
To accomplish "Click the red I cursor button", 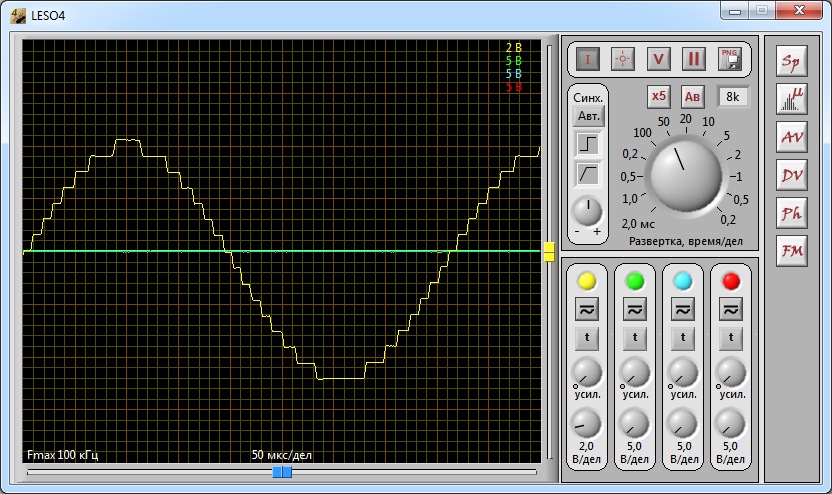I will tap(587, 59).
